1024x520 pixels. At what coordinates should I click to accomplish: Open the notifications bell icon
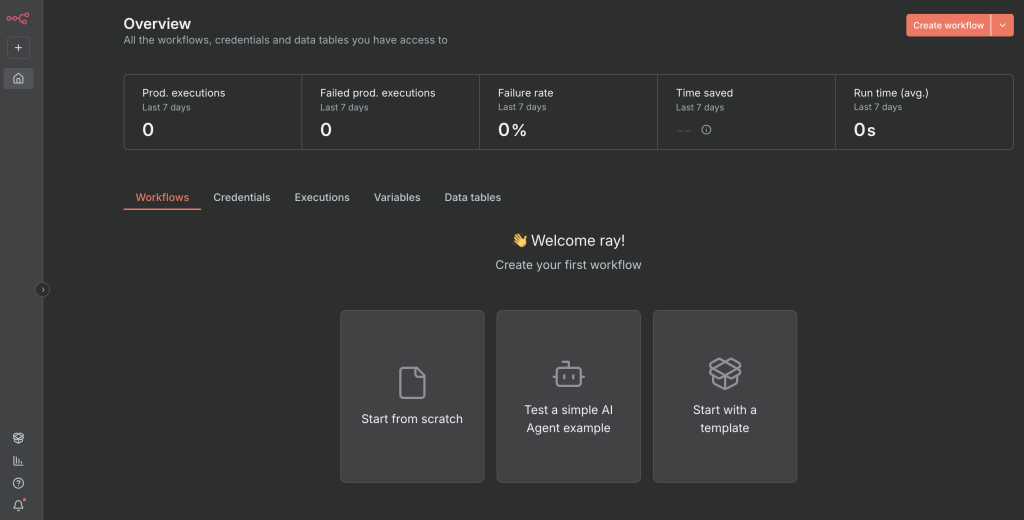coord(18,505)
